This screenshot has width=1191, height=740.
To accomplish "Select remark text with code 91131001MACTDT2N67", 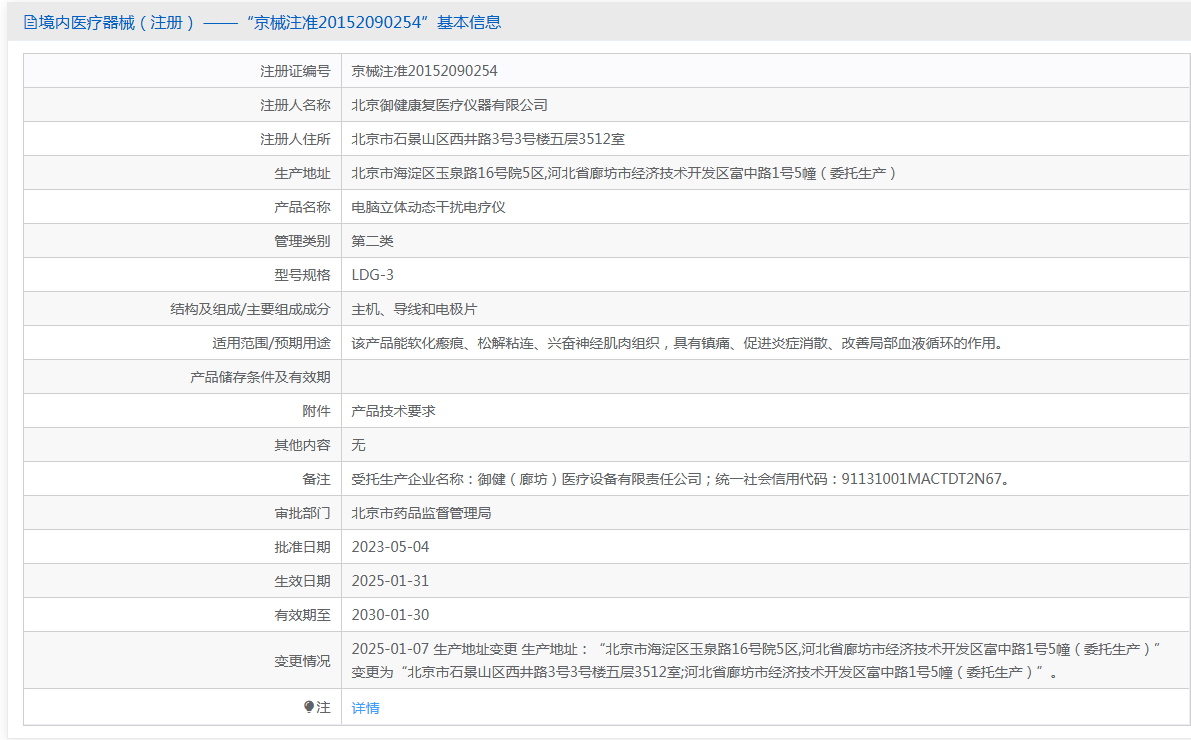I will [x=681, y=479].
